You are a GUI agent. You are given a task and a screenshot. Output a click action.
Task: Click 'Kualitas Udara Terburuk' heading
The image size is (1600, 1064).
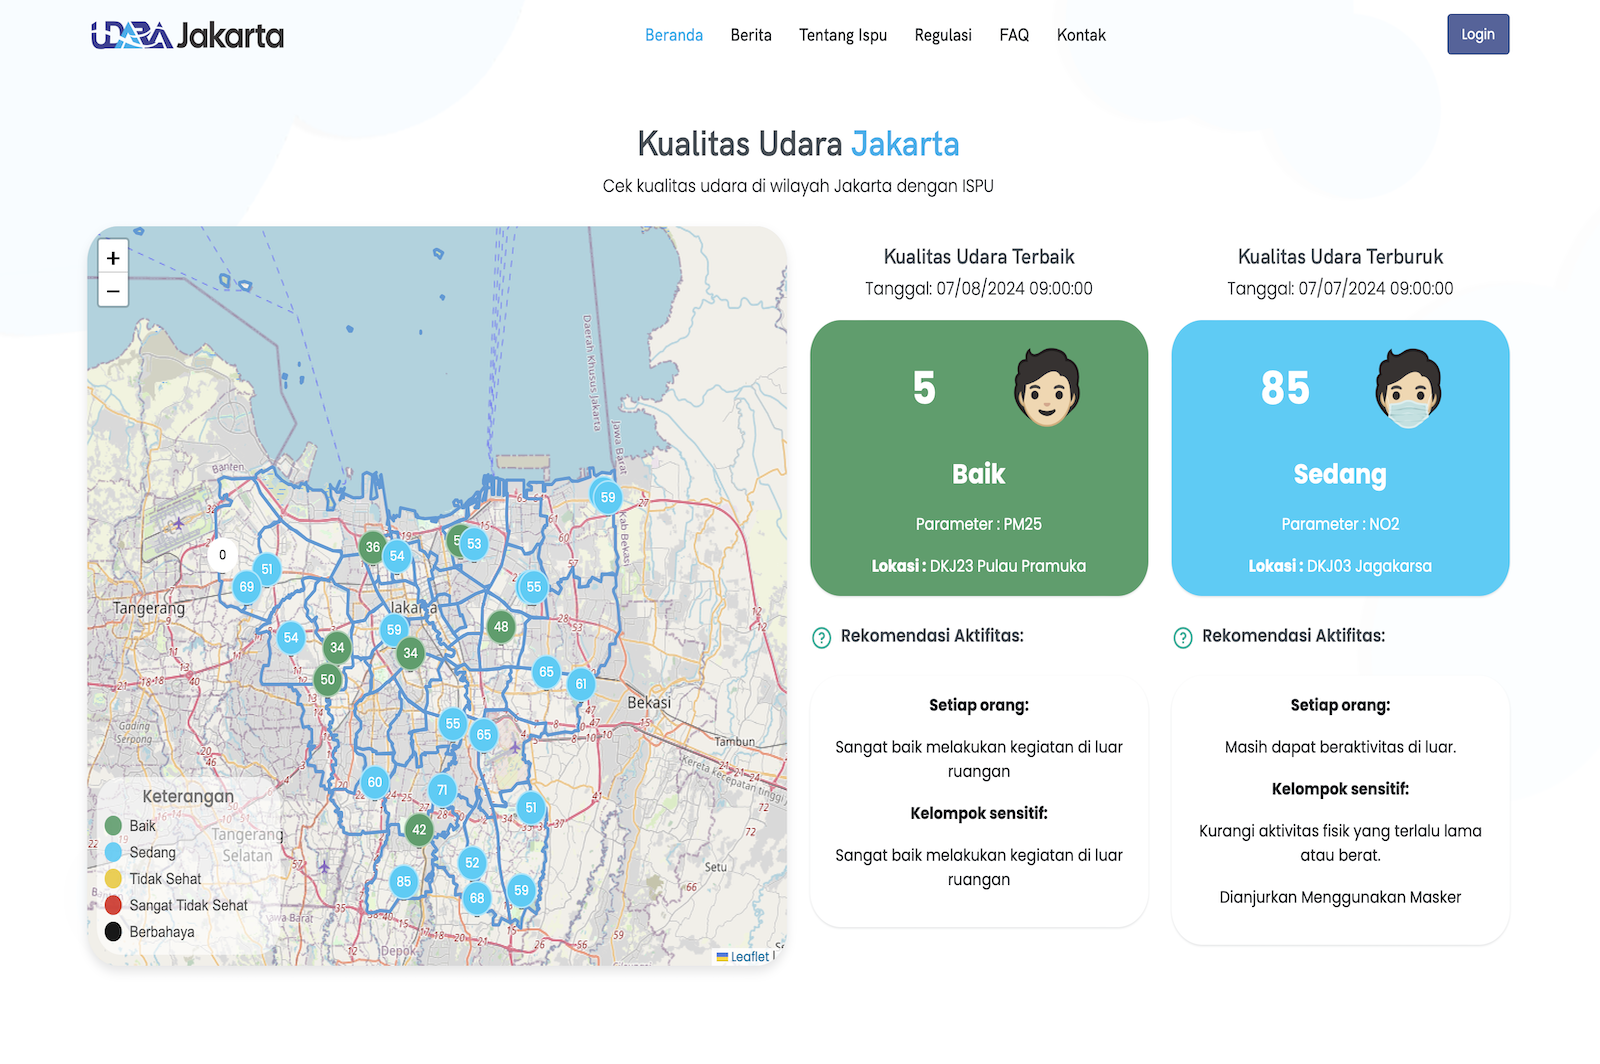coord(1340,257)
